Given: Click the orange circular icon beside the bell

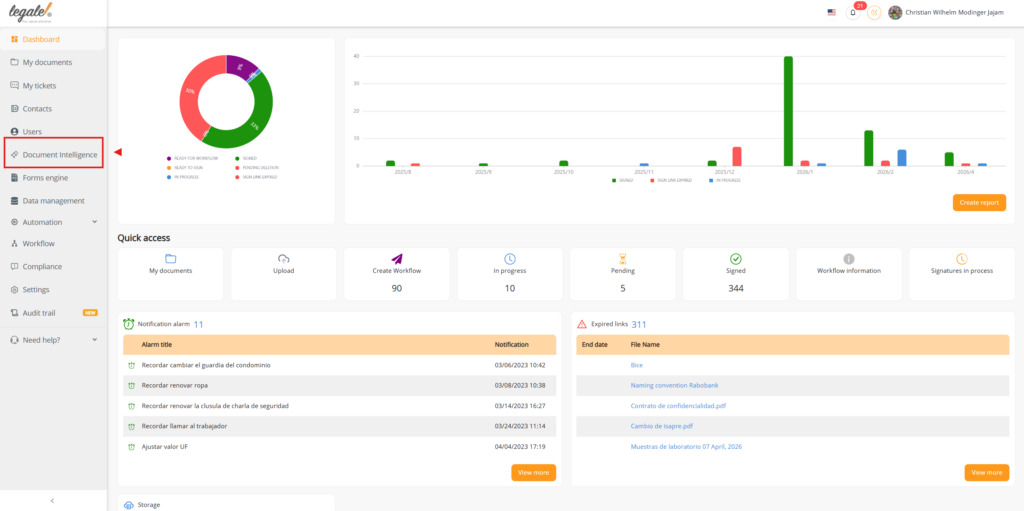Looking at the screenshot, I should pos(874,12).
